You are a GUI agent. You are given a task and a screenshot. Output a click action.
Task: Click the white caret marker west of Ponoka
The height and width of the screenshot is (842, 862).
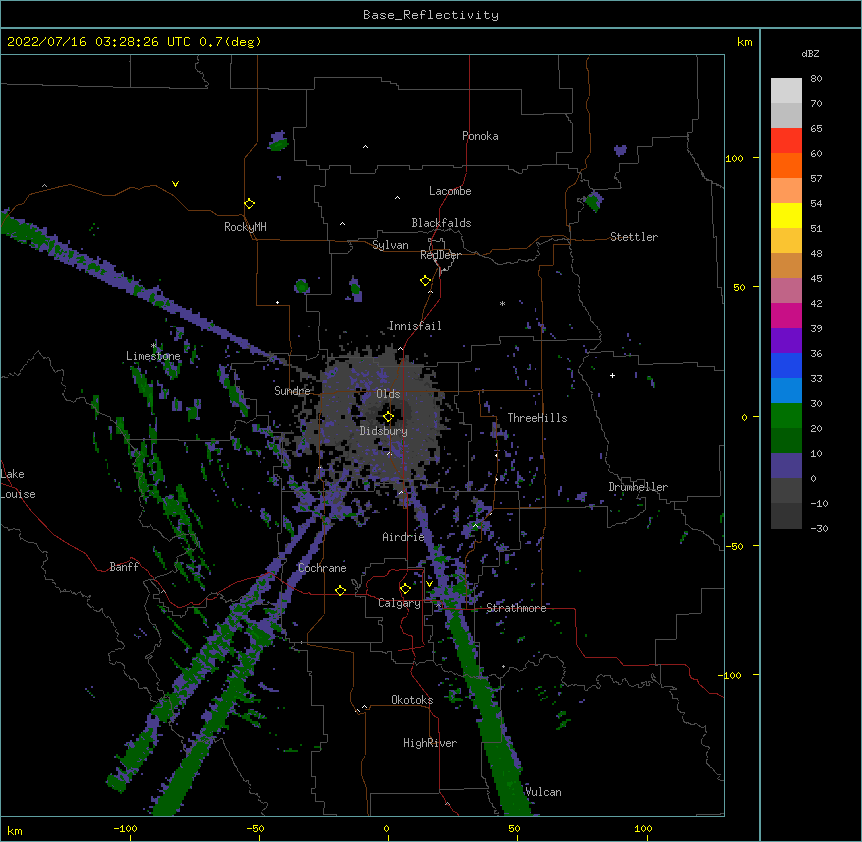coord(365,147)
